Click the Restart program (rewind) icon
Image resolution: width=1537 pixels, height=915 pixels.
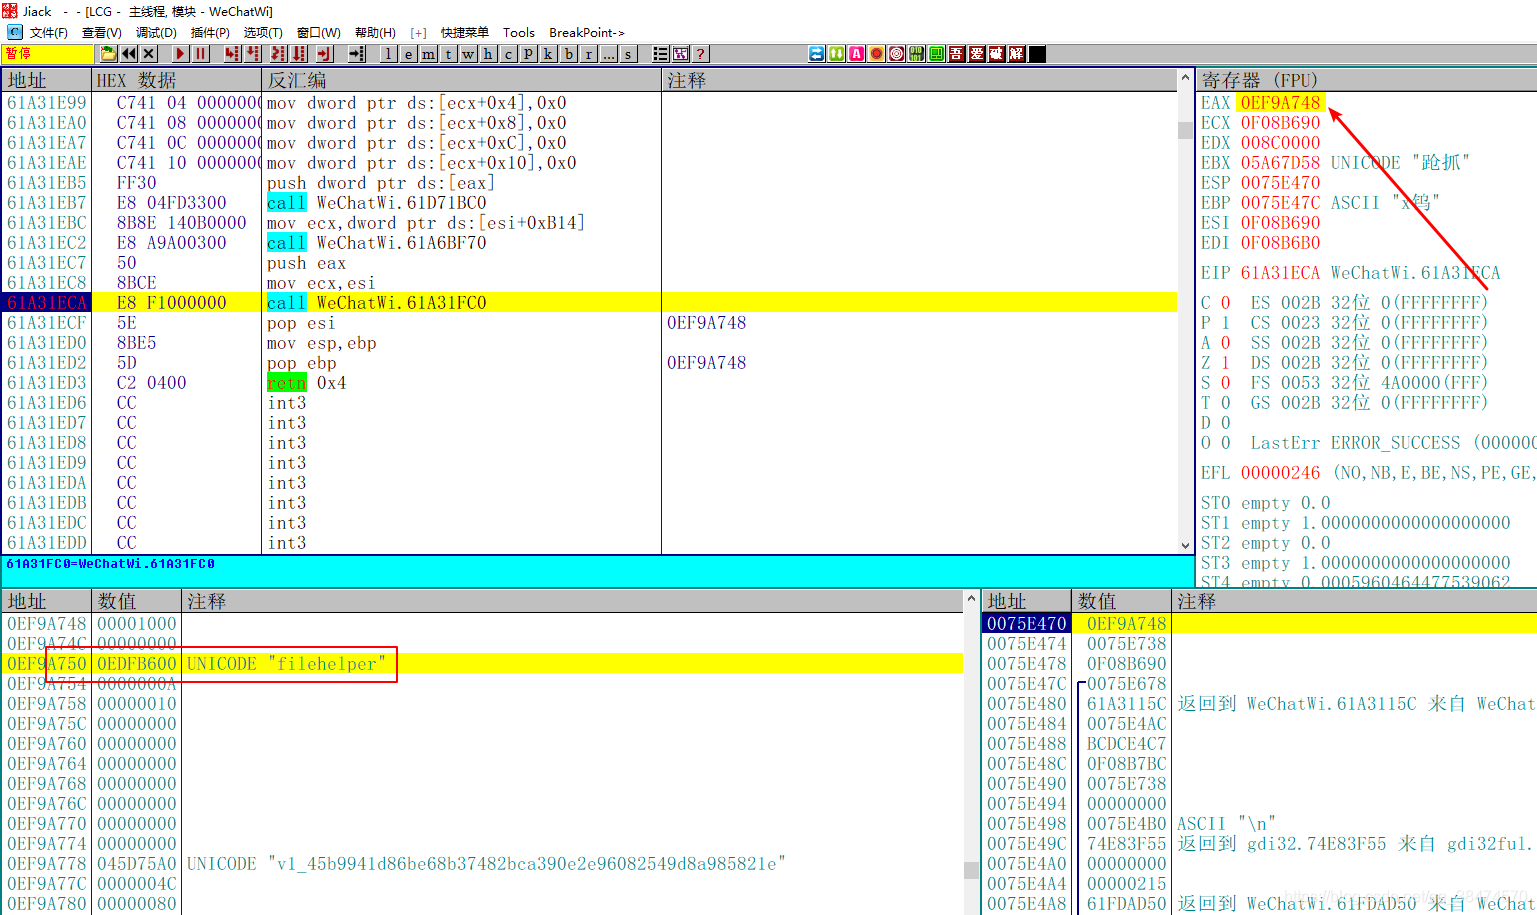[x=129, y=54]
